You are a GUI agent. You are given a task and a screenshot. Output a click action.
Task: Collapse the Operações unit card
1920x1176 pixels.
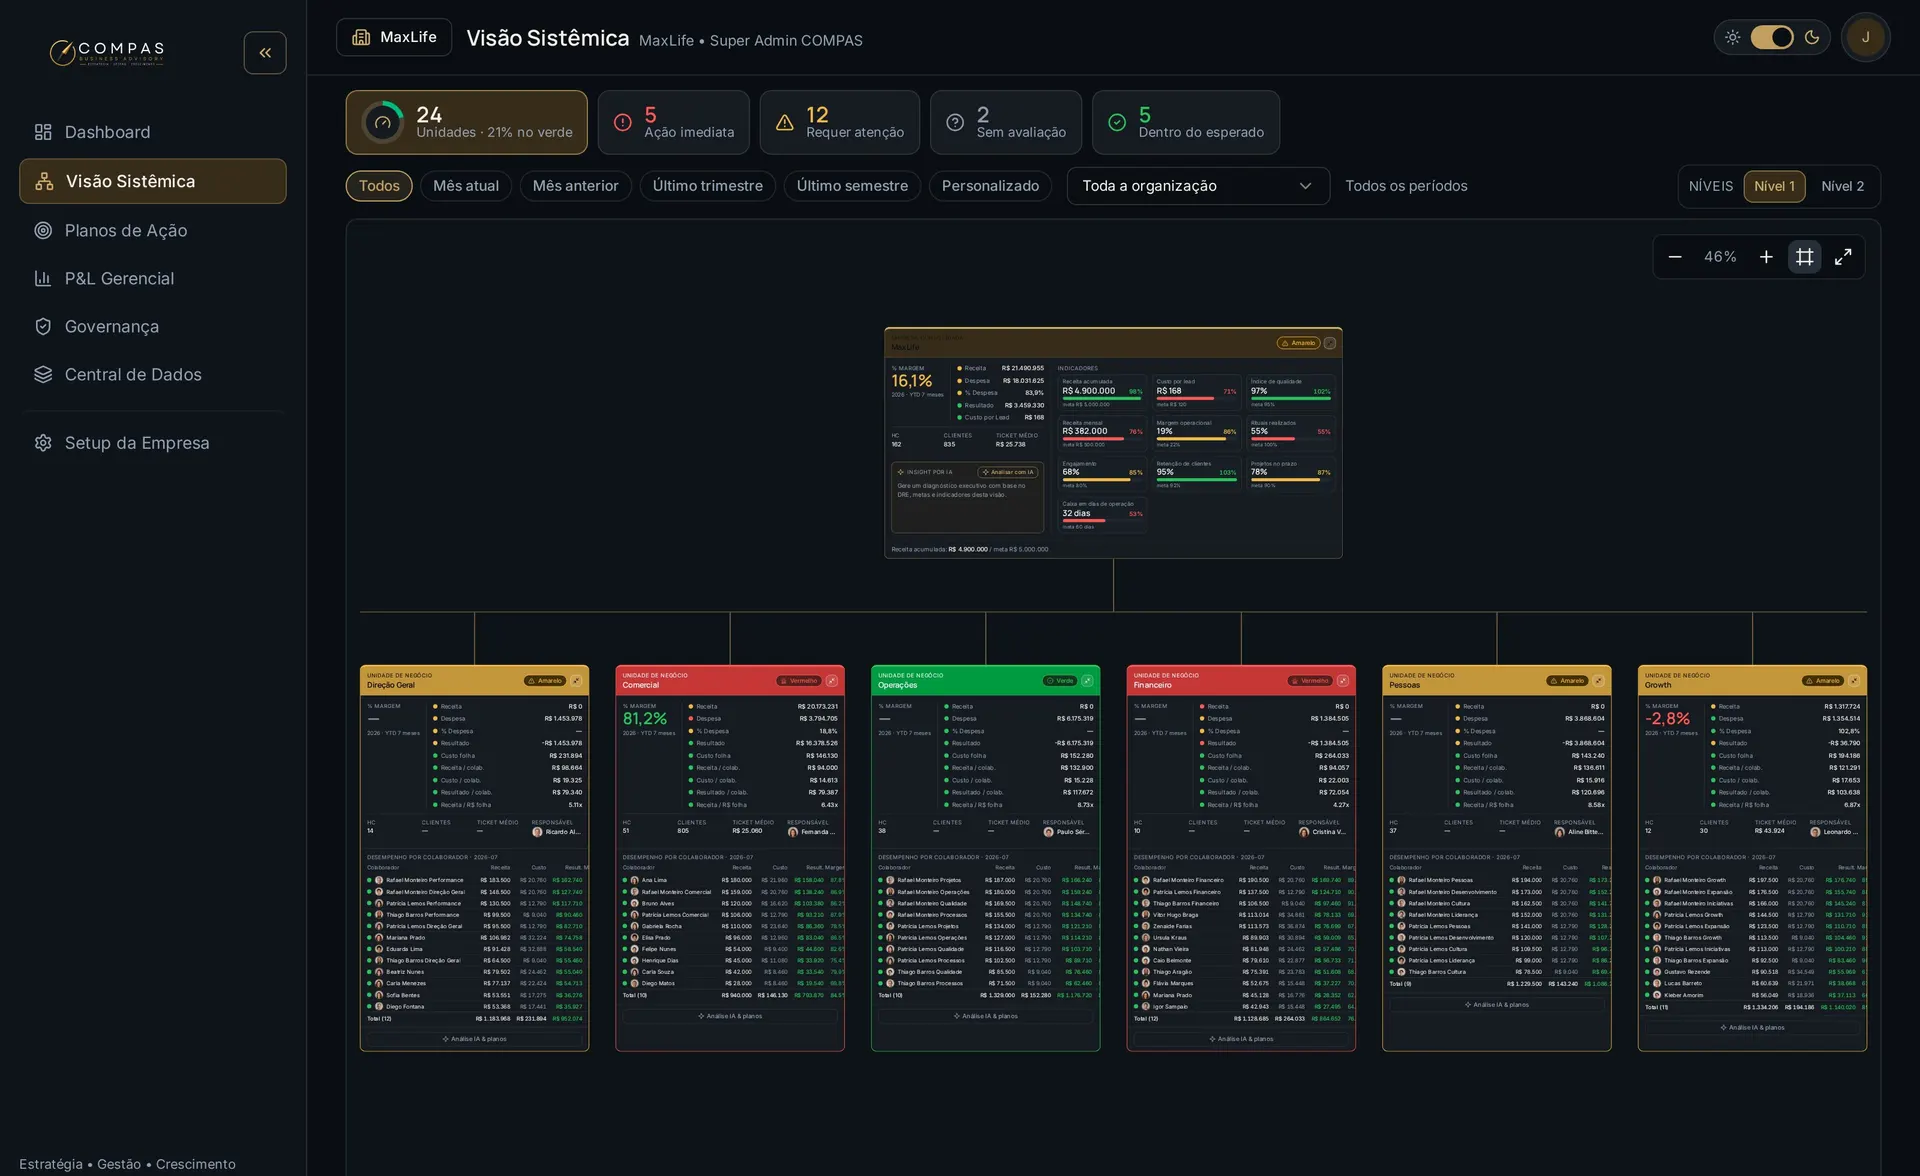coord(1087,681)
